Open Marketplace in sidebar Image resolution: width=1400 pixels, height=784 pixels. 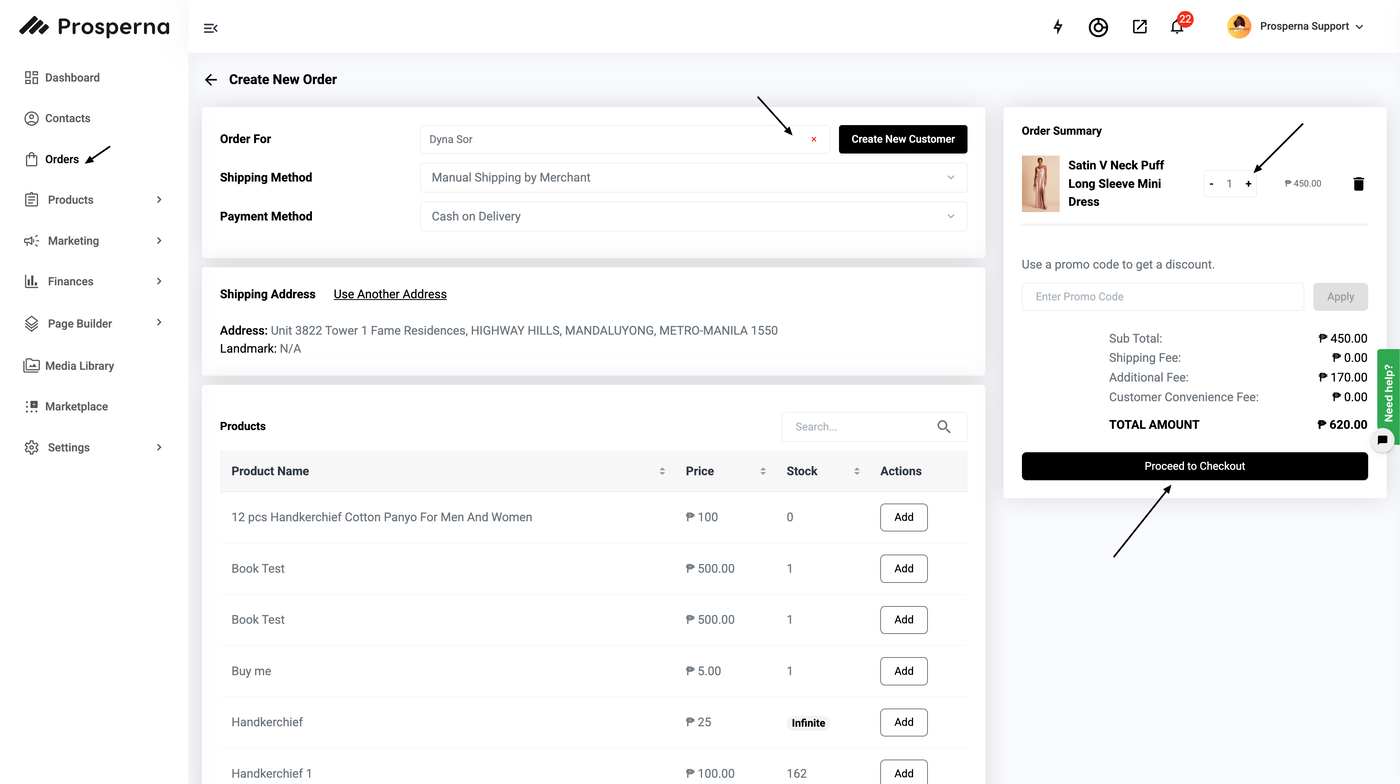tap(76, 407)
